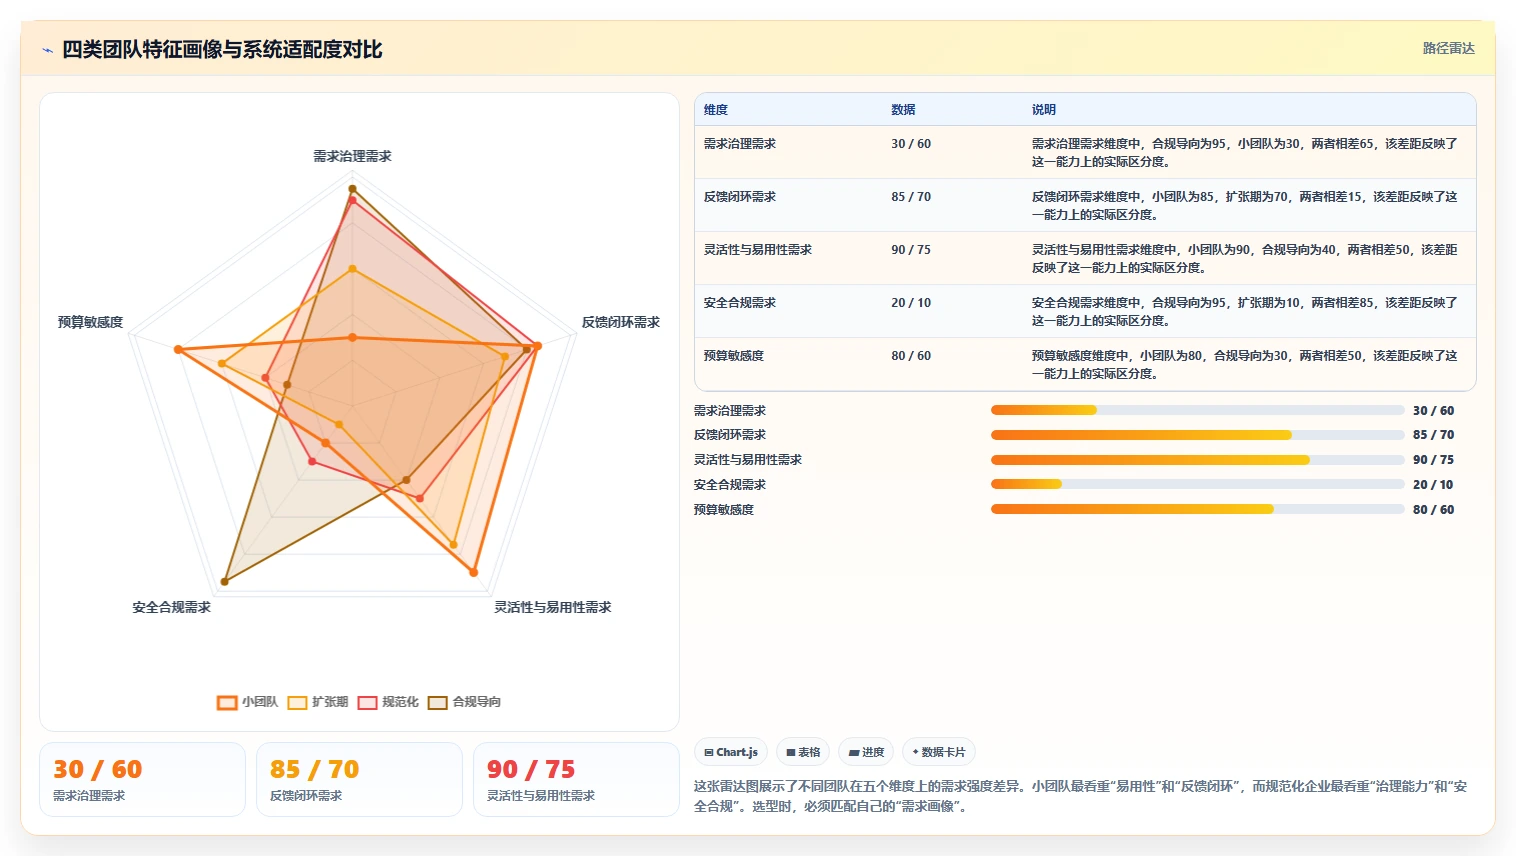Open the 85 / 70 反馈闭环需求 card

(x=359, y=779)
